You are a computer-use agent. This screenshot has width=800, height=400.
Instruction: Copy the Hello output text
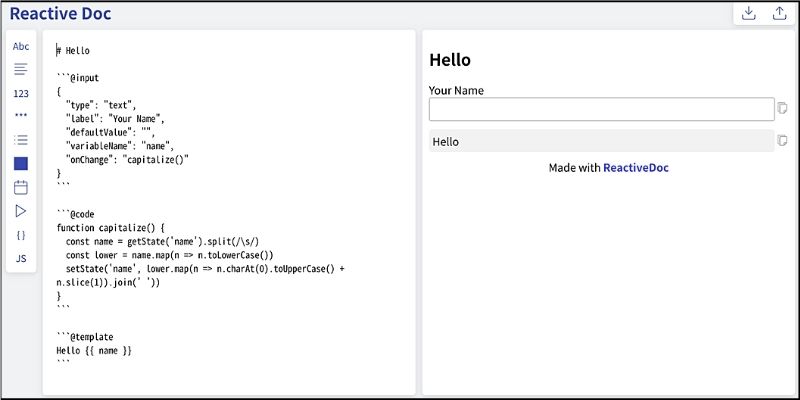click(x=783, y=141)
